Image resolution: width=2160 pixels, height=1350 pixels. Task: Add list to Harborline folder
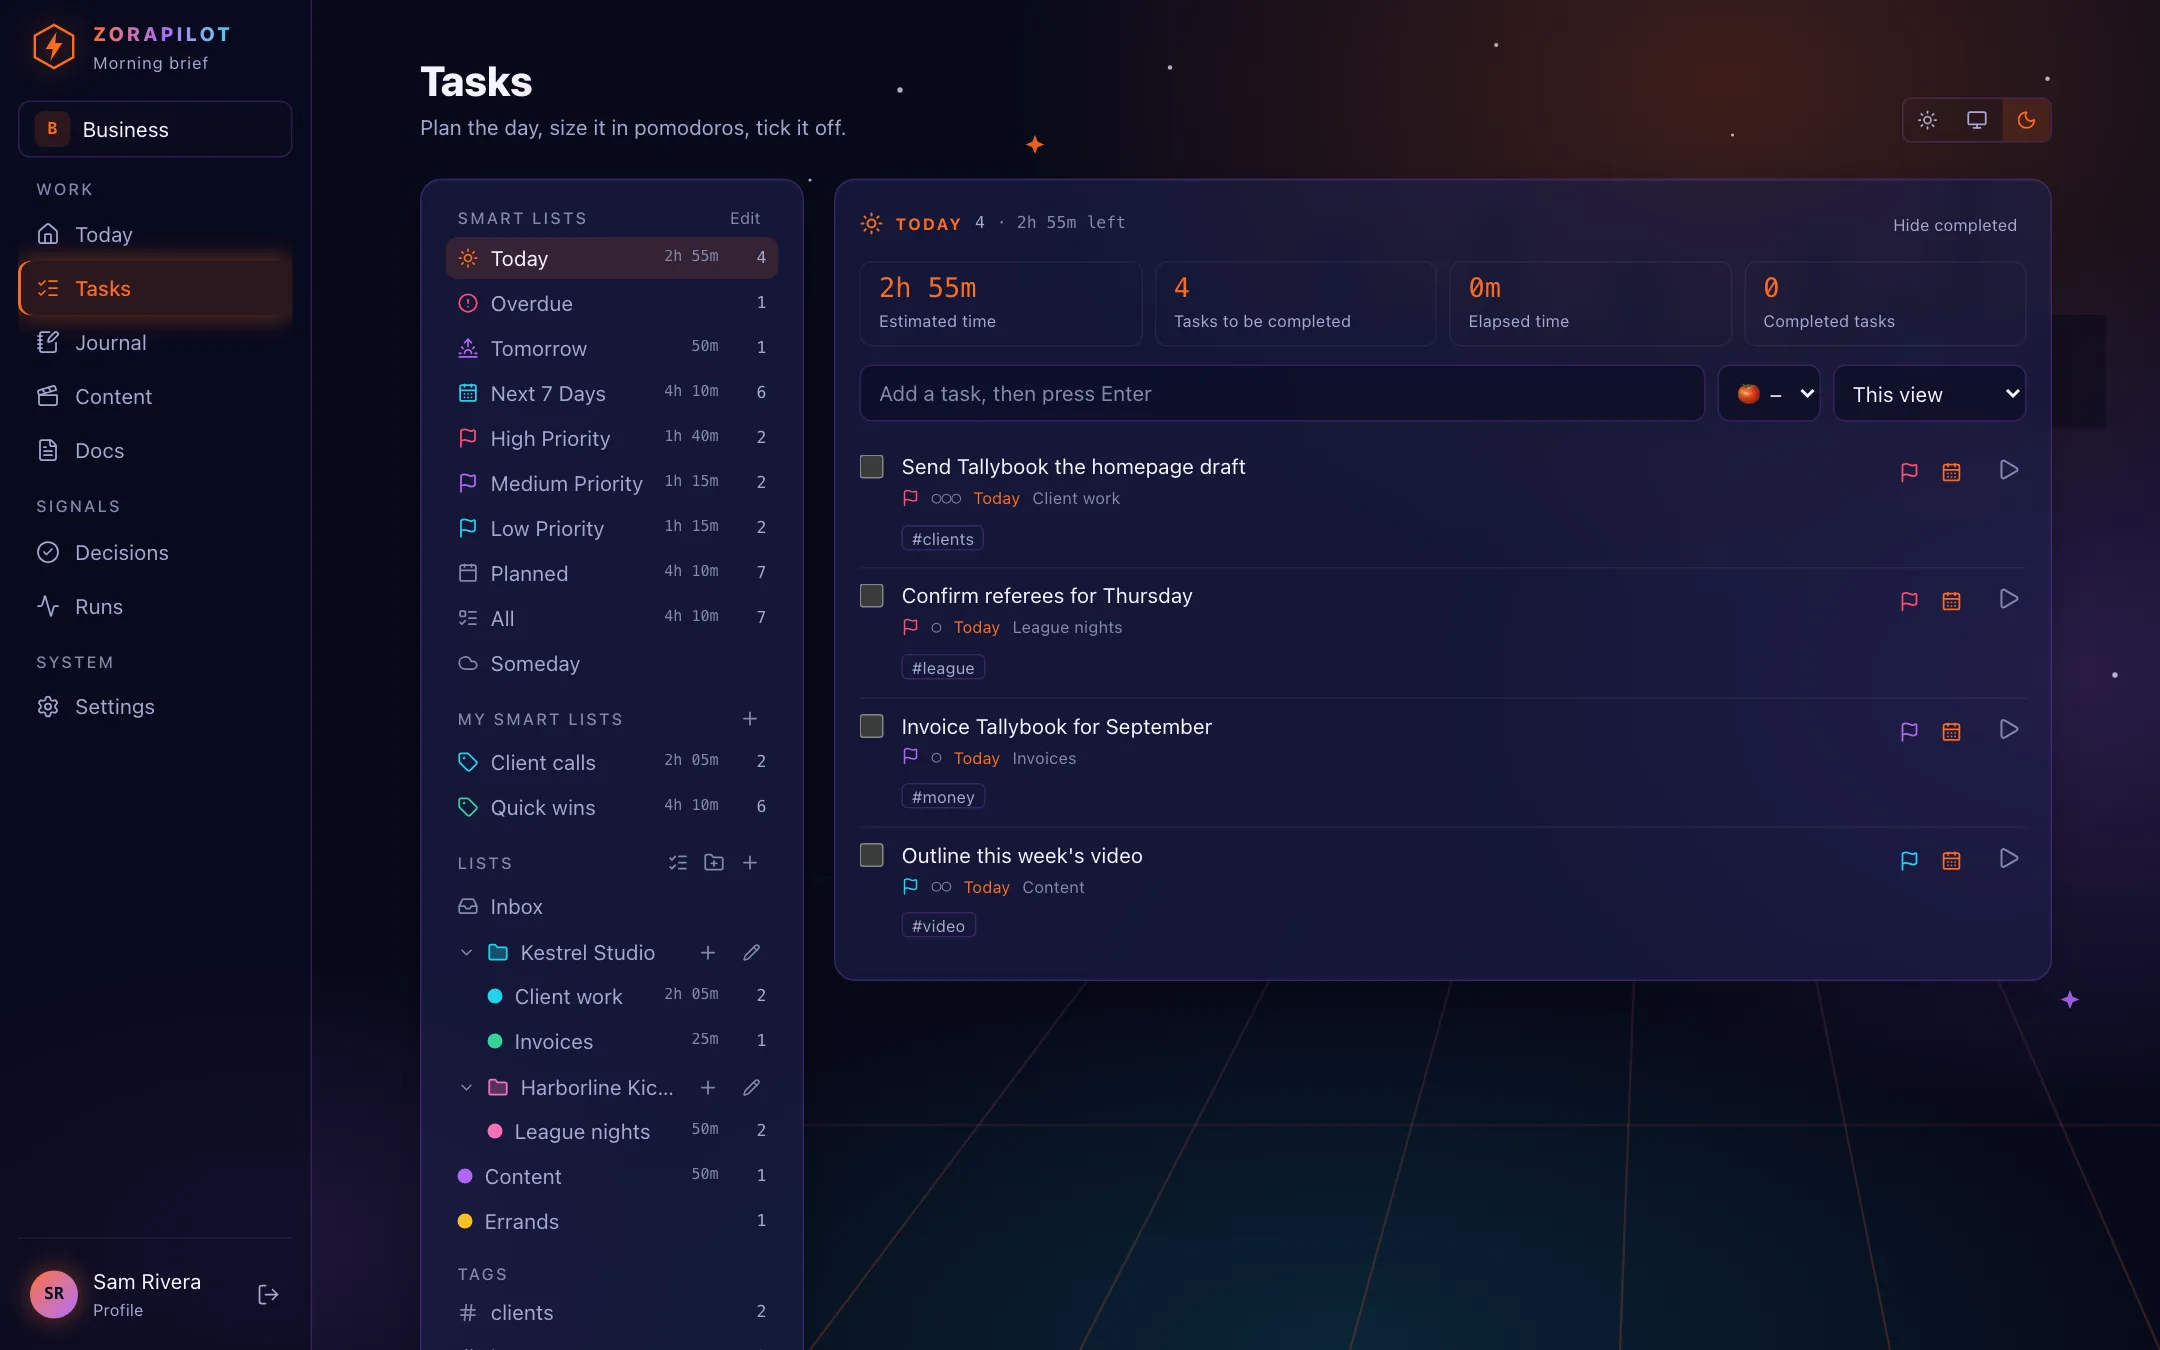pos(708,1087)
